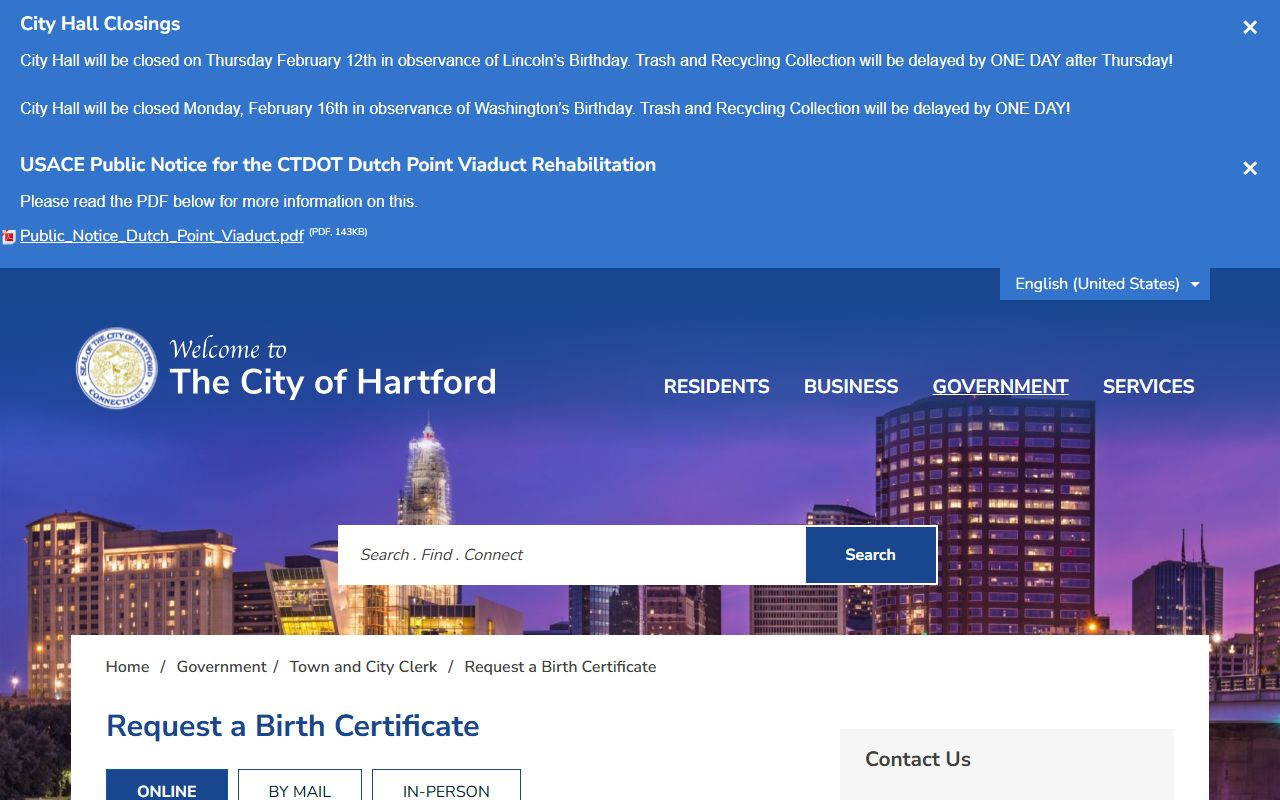
Task: Click Request a Birth Certificate breadcrumb text
Action: 561,667
